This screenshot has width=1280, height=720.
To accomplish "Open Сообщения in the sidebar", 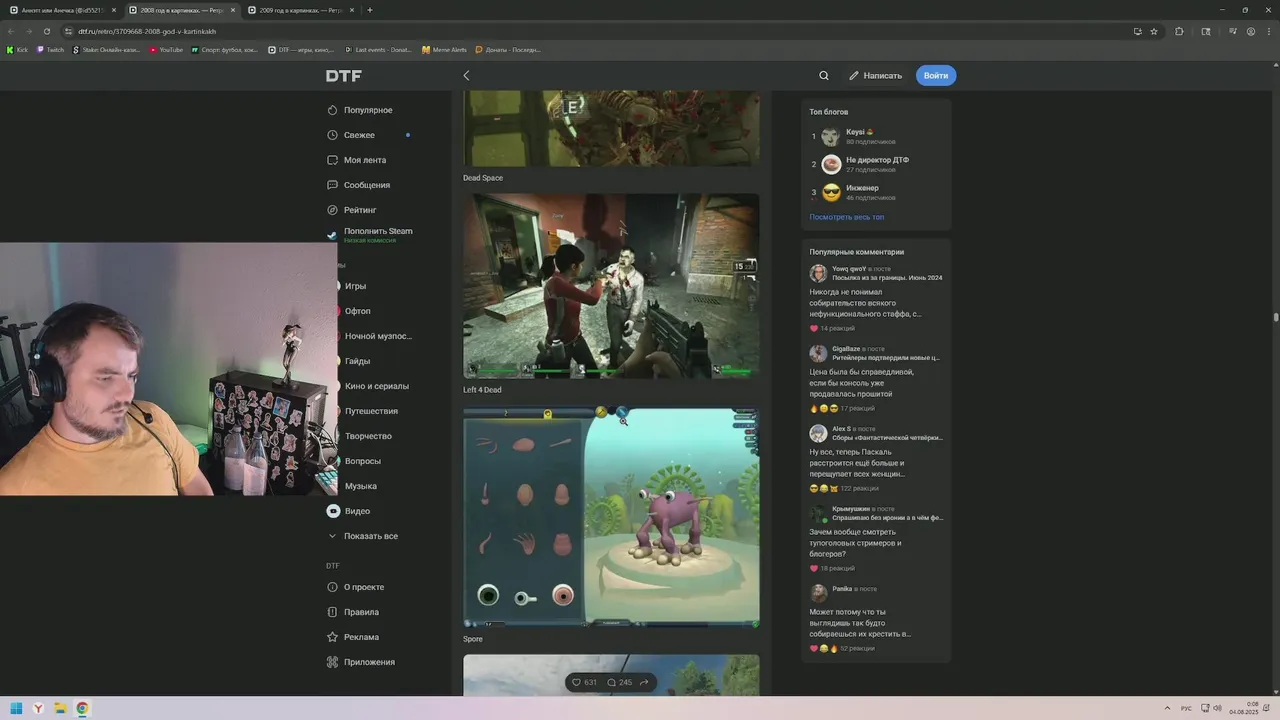I will pyautogui.click(x=367, y=185).
